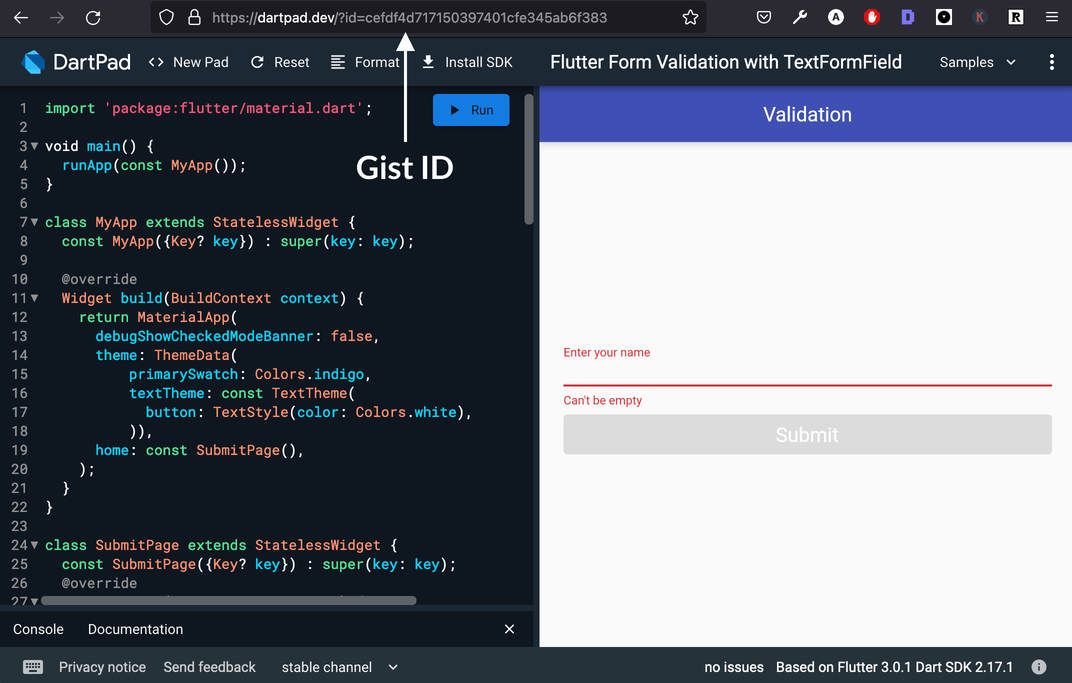The height and width of the screenshot is (683, 1072).
Task: Open the Pocket save icon
Action: pos(764,18)
